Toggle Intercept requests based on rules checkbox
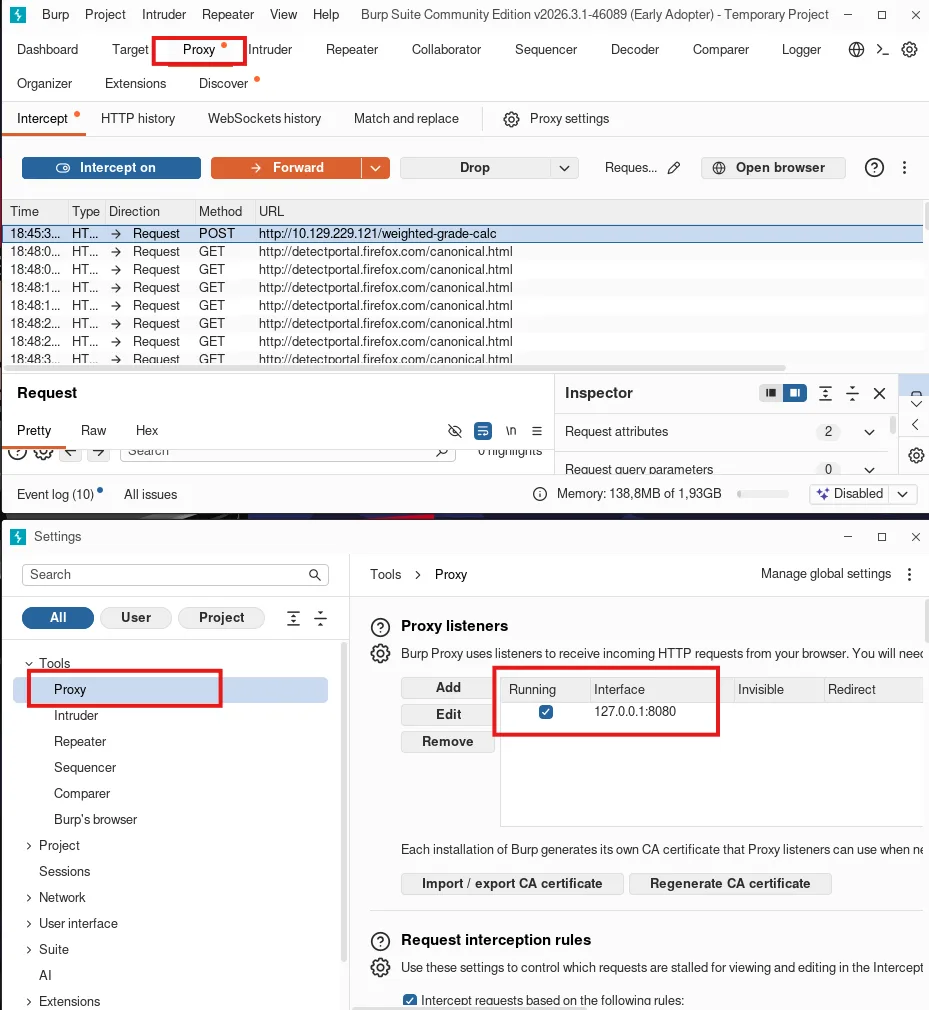The image size is (929, 1010). pos(409,1000)
